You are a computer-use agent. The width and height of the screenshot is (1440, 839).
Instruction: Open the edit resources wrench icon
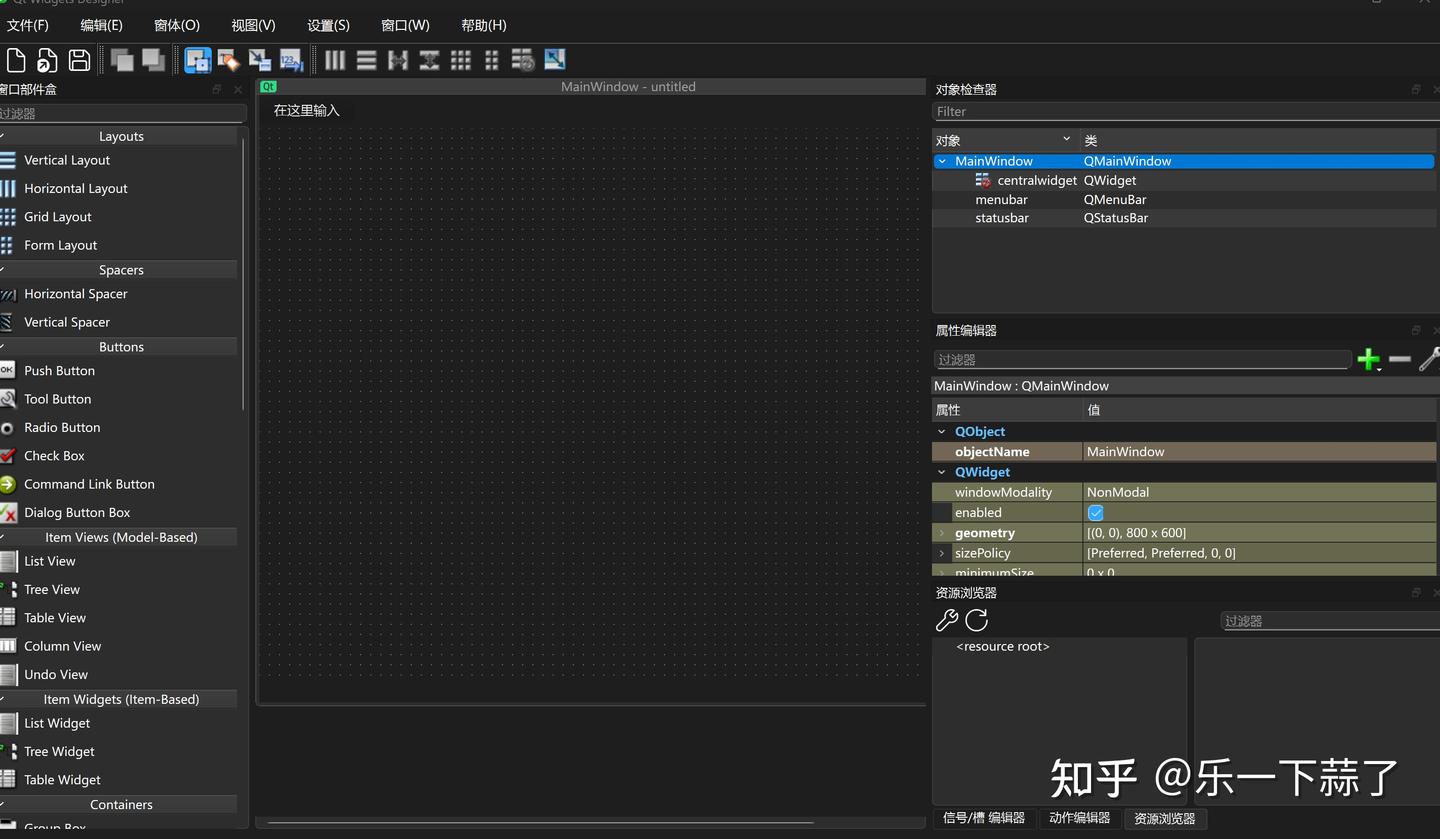[946, 620]
